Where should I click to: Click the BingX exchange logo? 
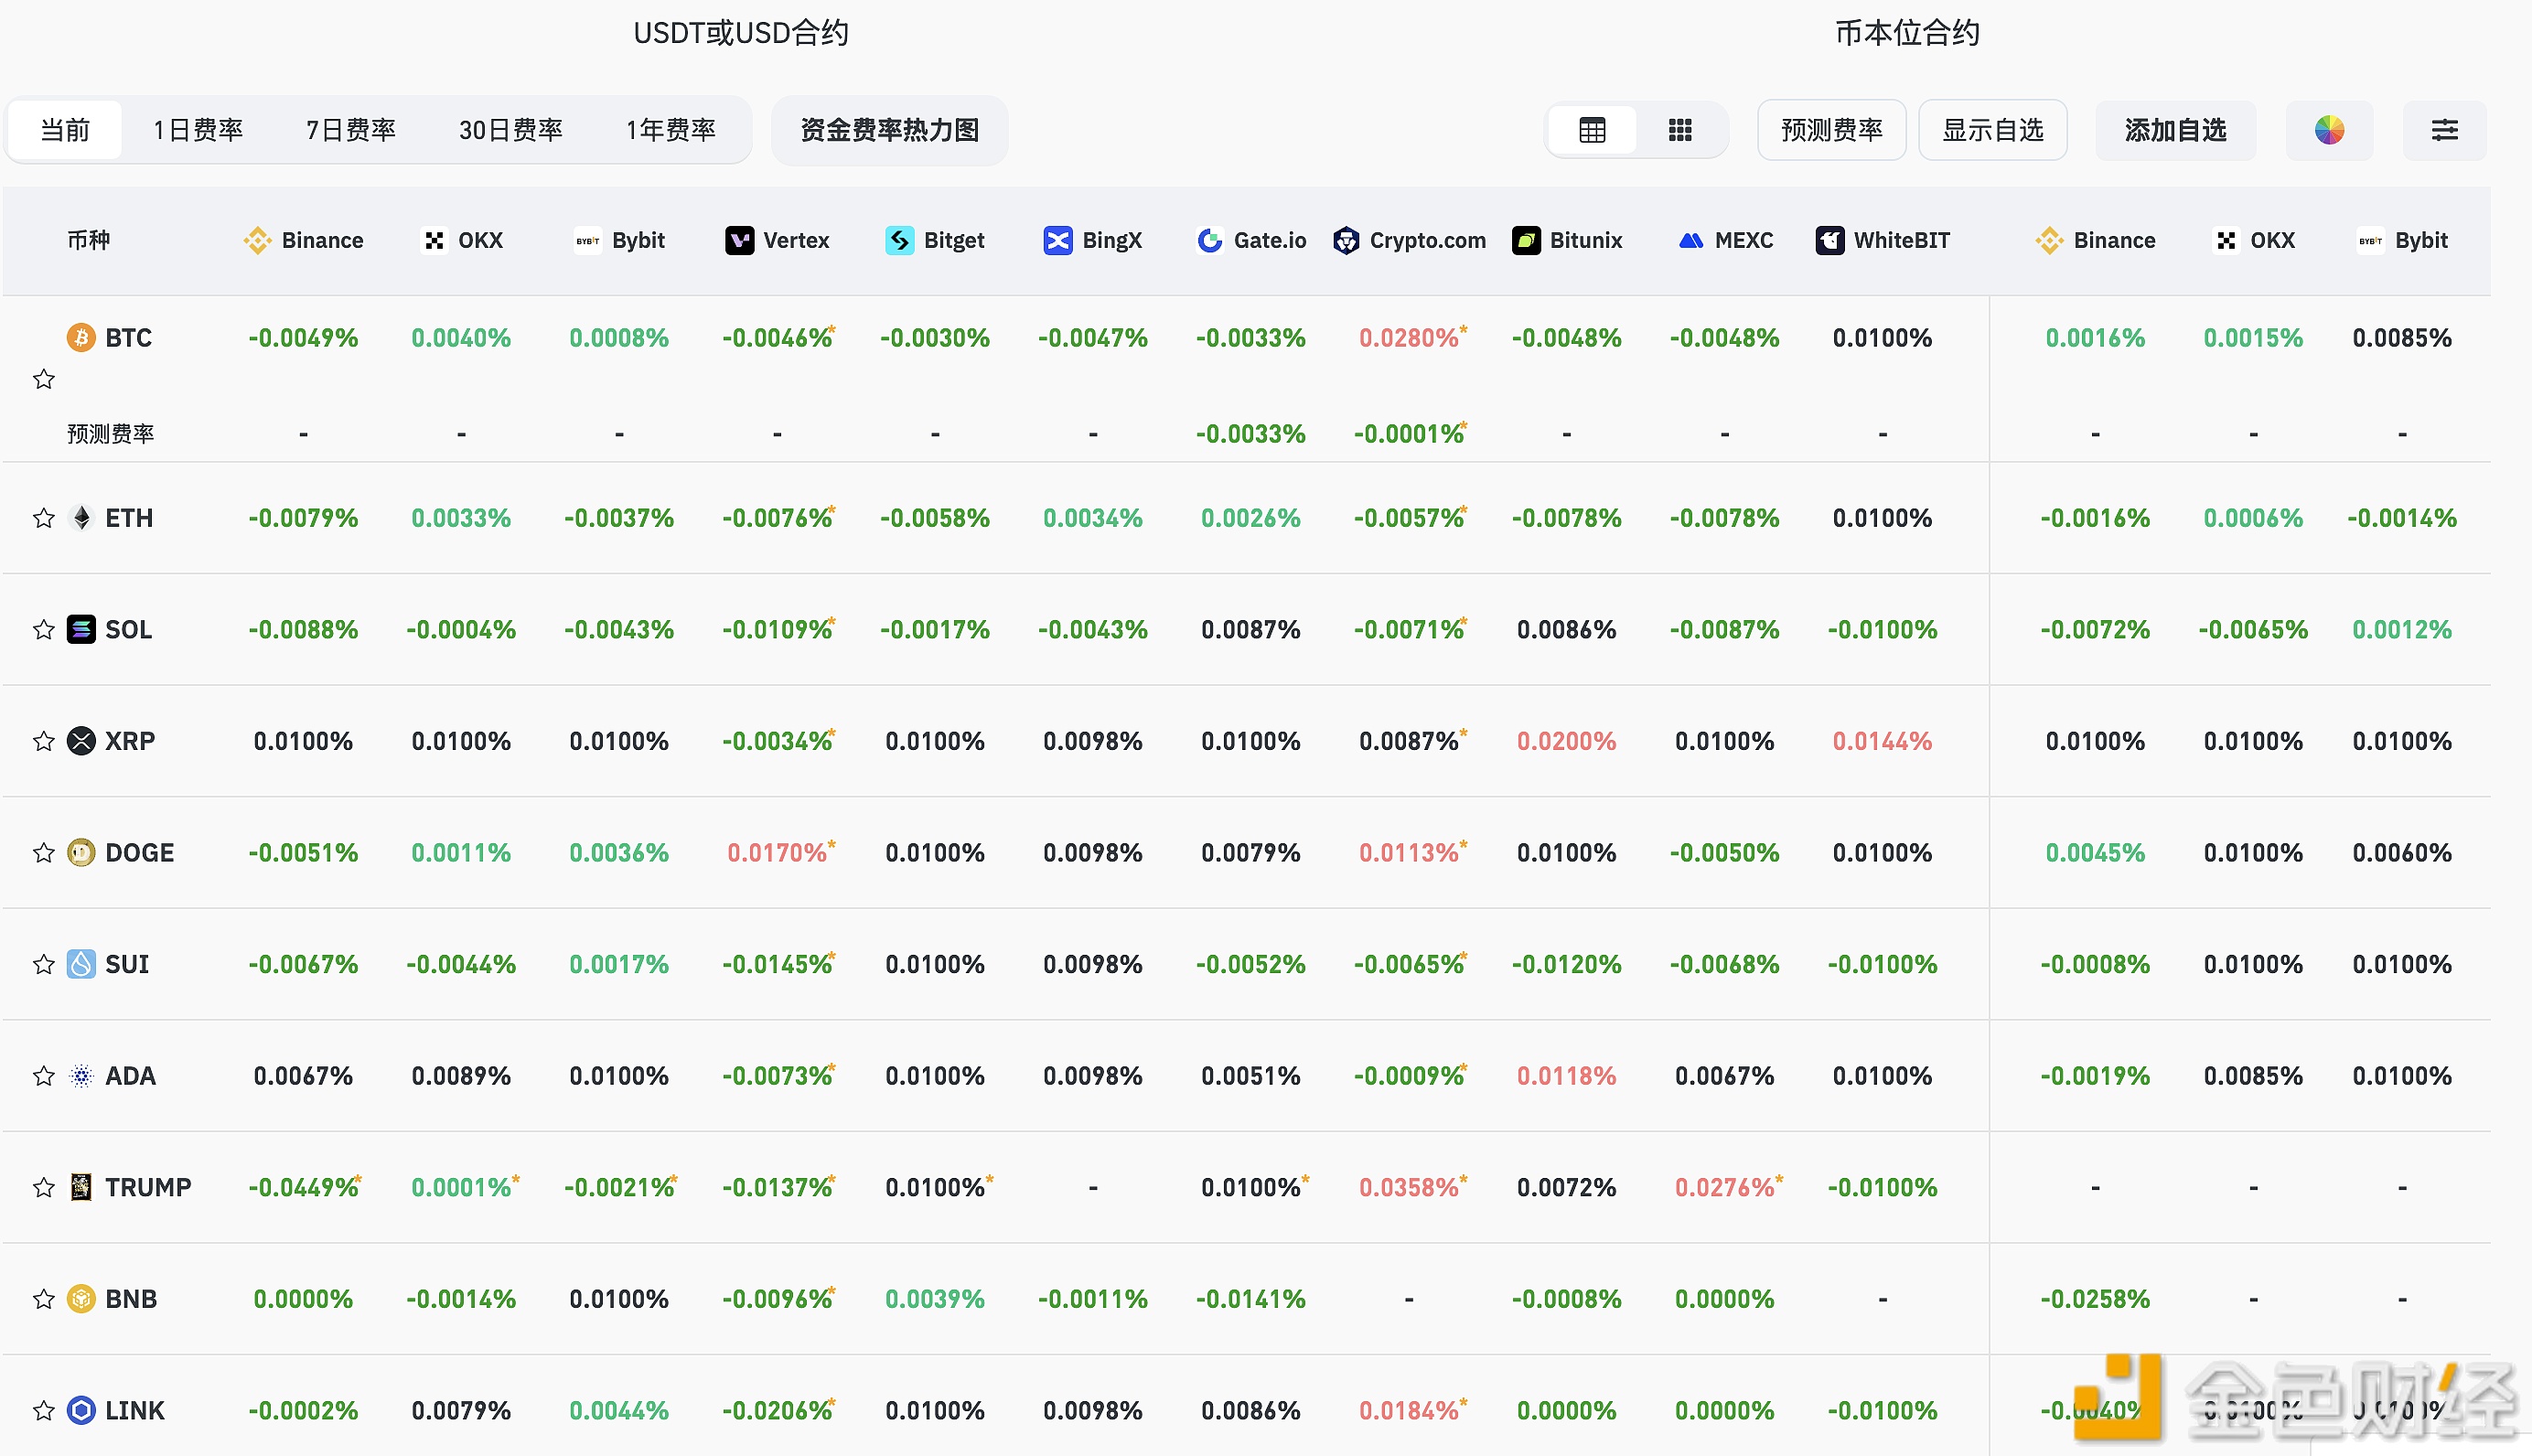tap(1058, 240)
